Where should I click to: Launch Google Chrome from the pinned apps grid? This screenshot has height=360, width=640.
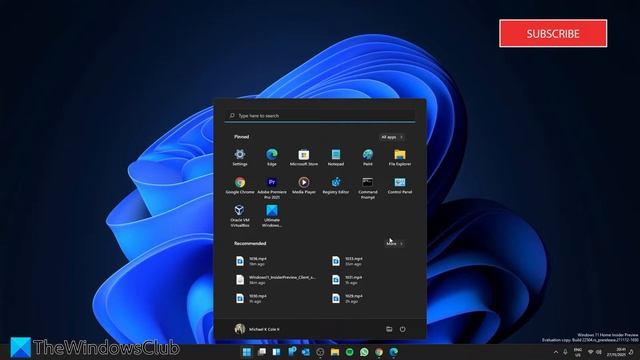pyautogui.click(x=240, y=185)
